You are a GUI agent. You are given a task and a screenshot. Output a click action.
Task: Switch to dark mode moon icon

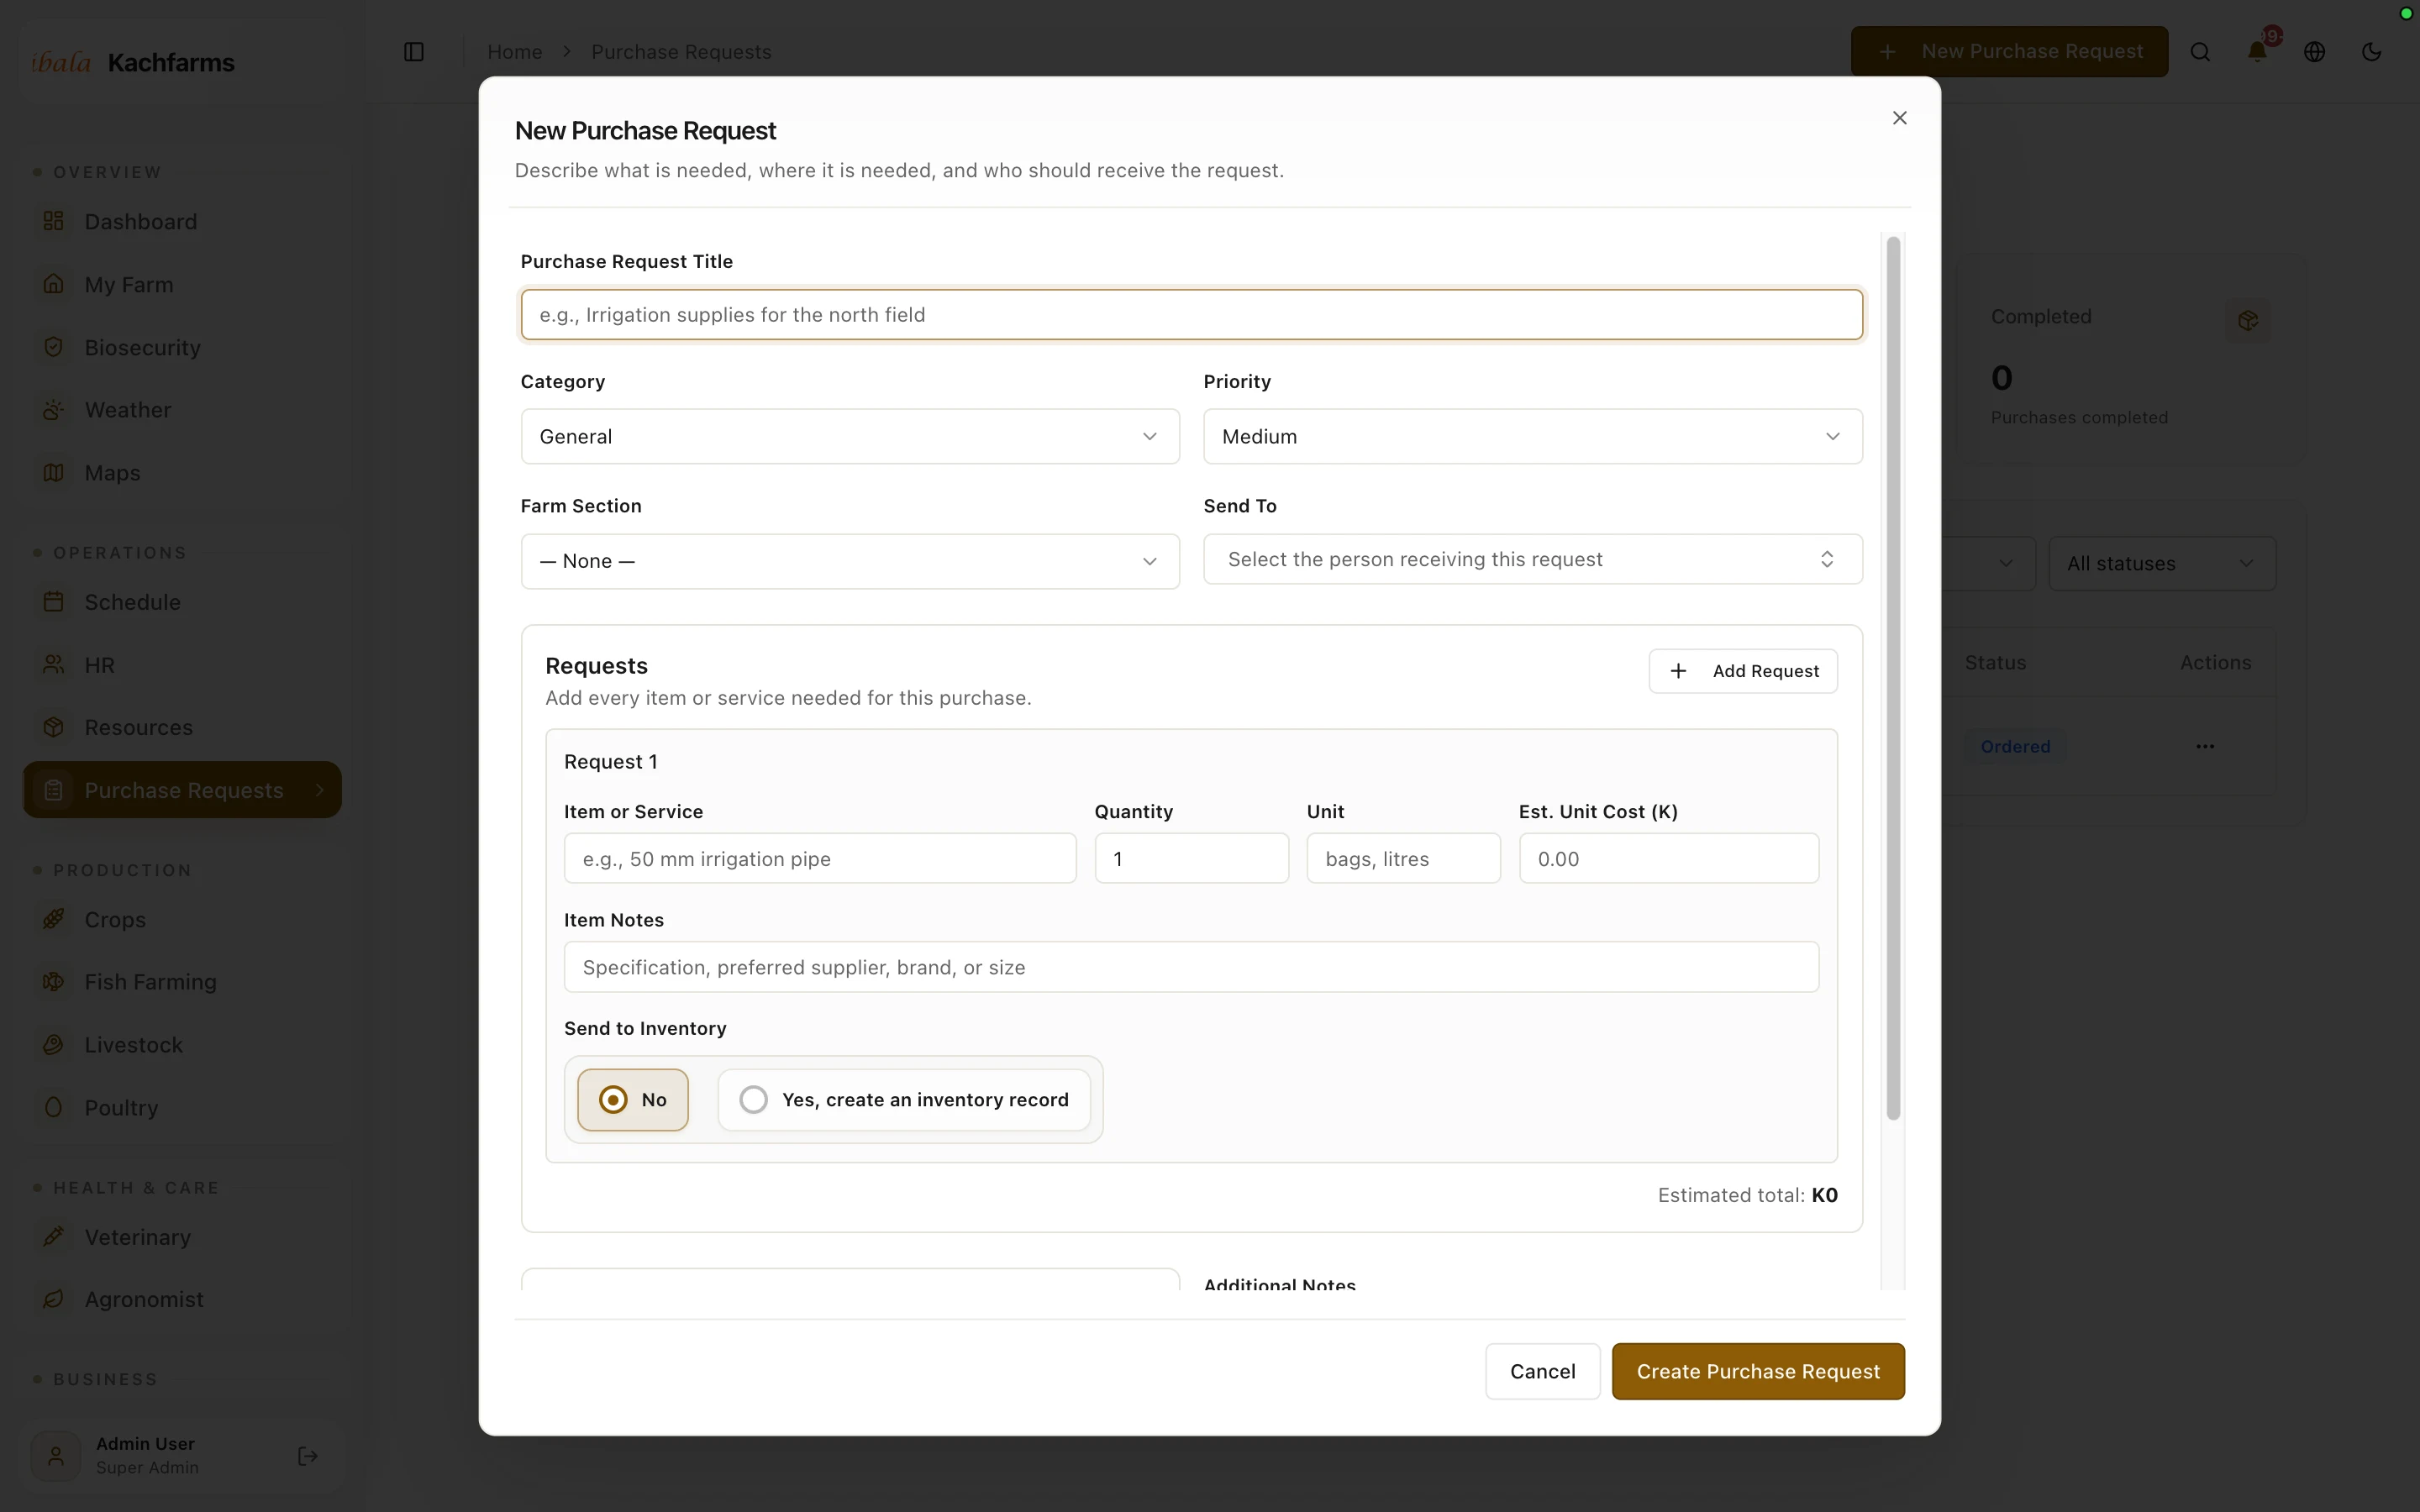coord(2371,52)
